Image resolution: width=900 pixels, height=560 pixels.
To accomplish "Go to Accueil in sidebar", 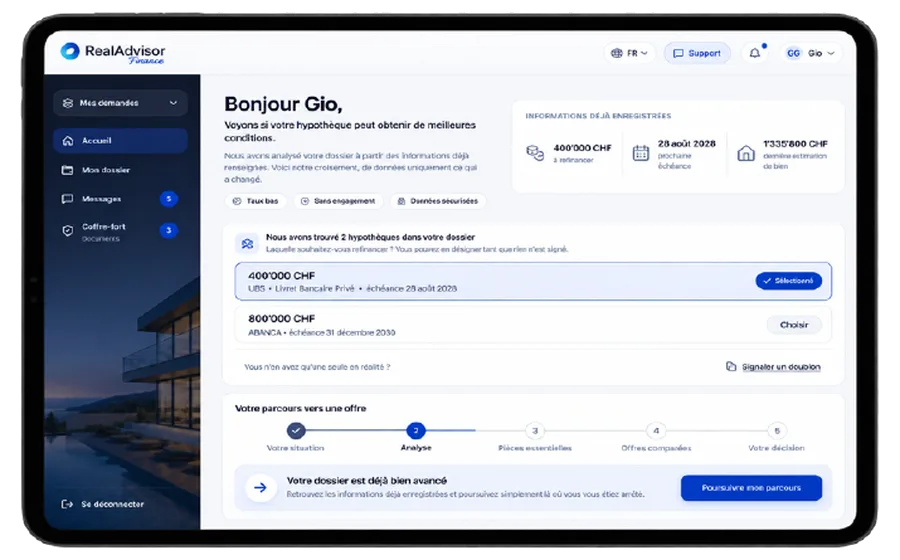I will click(x=121, y=141).
